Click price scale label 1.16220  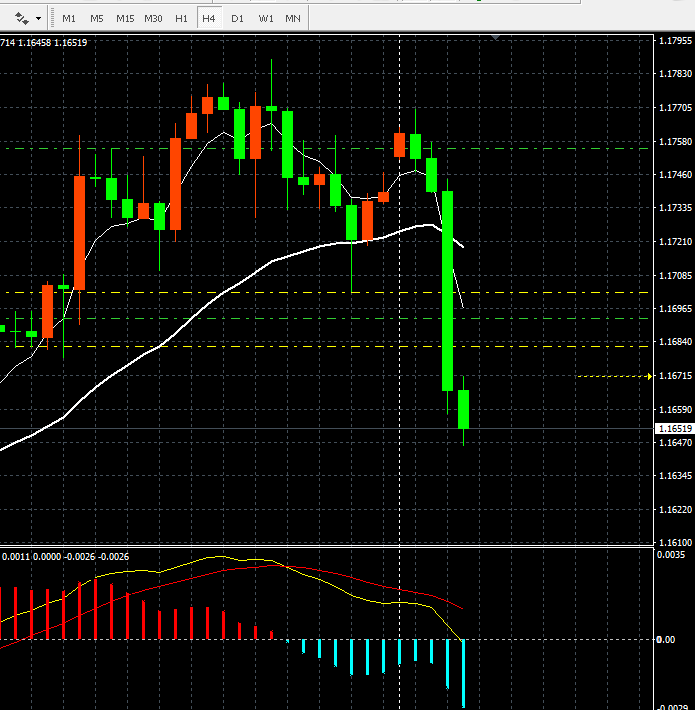click(x=675, y=510)
